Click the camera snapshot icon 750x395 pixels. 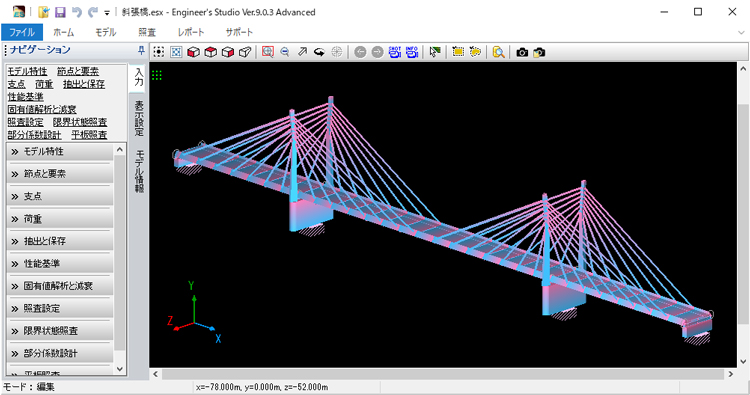[x=522, y=52]
